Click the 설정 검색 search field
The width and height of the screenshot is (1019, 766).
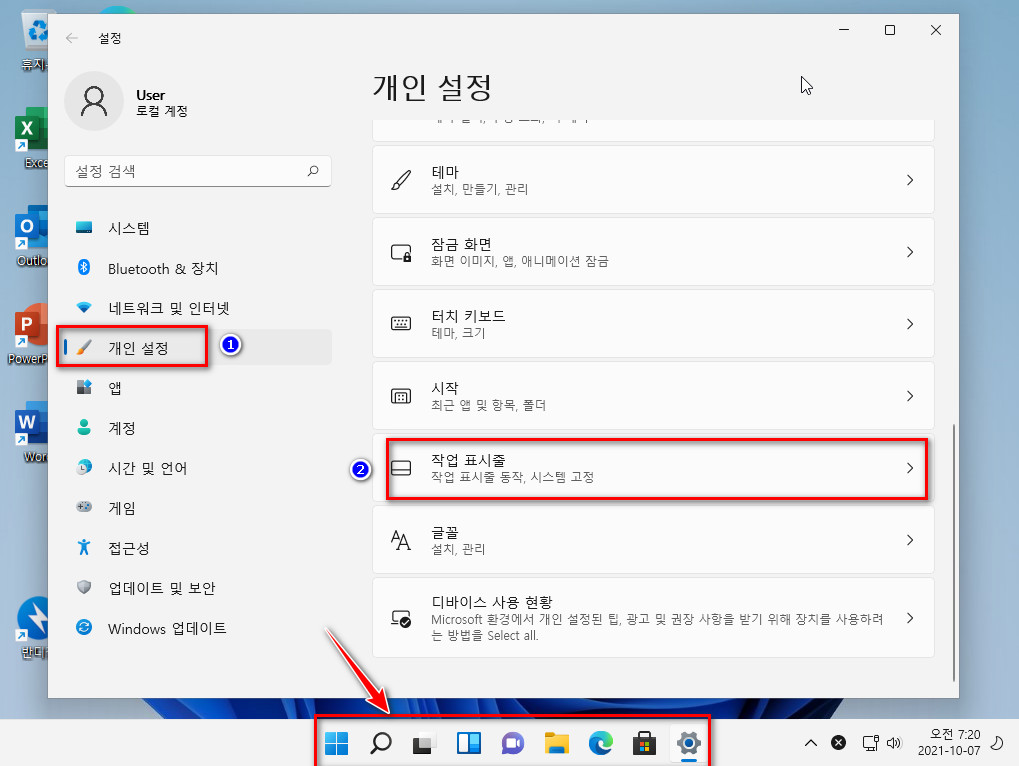coord(198,171)
